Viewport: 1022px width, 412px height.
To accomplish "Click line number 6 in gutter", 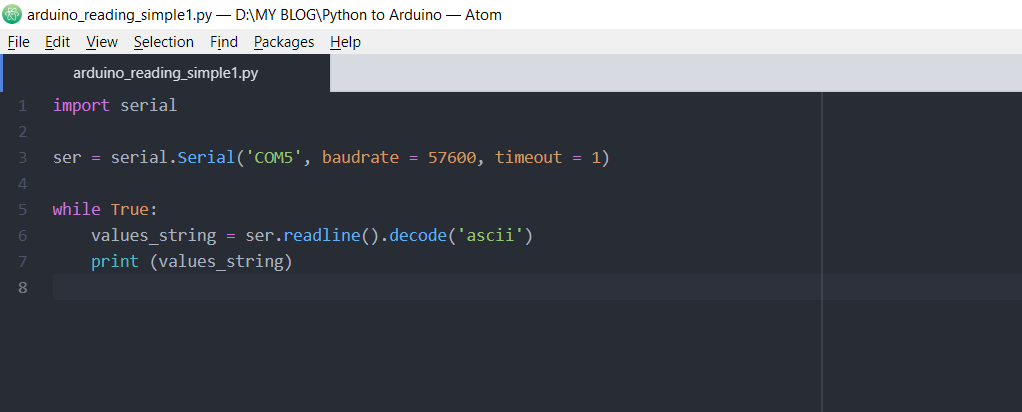I will click(x=23, y=236).
